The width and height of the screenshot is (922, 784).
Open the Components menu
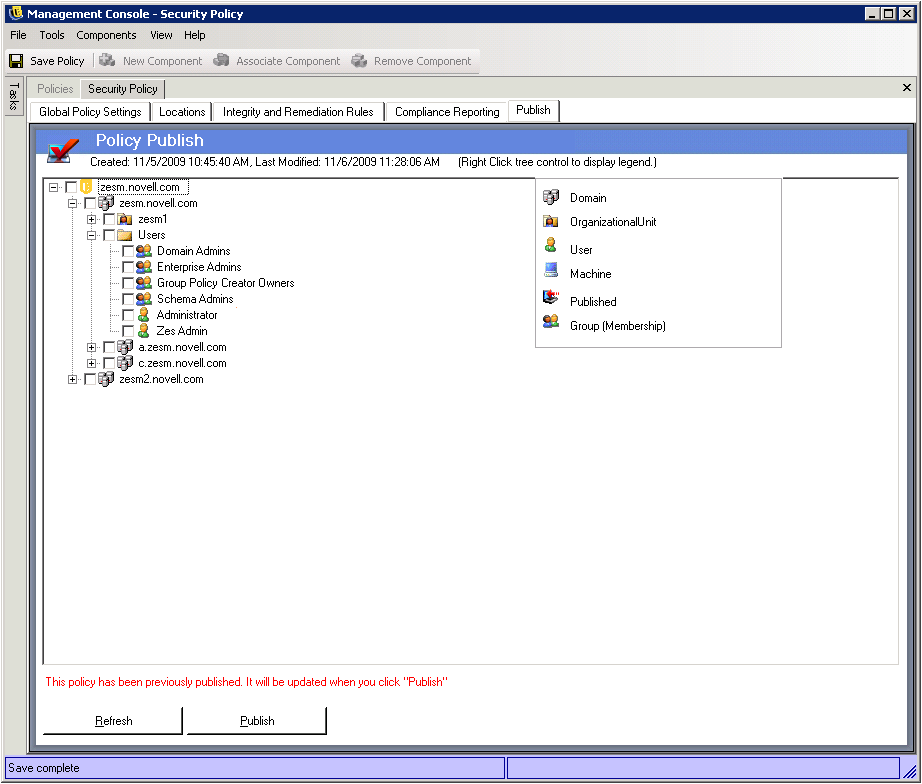tap(106, 35)
